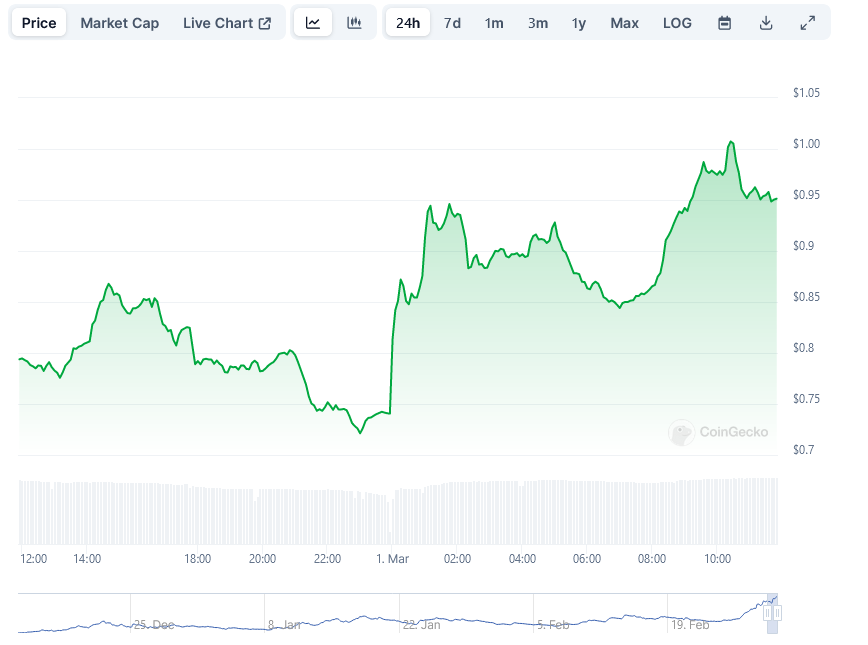
Task: Select the Max time range
Action: tap(624, 23)
